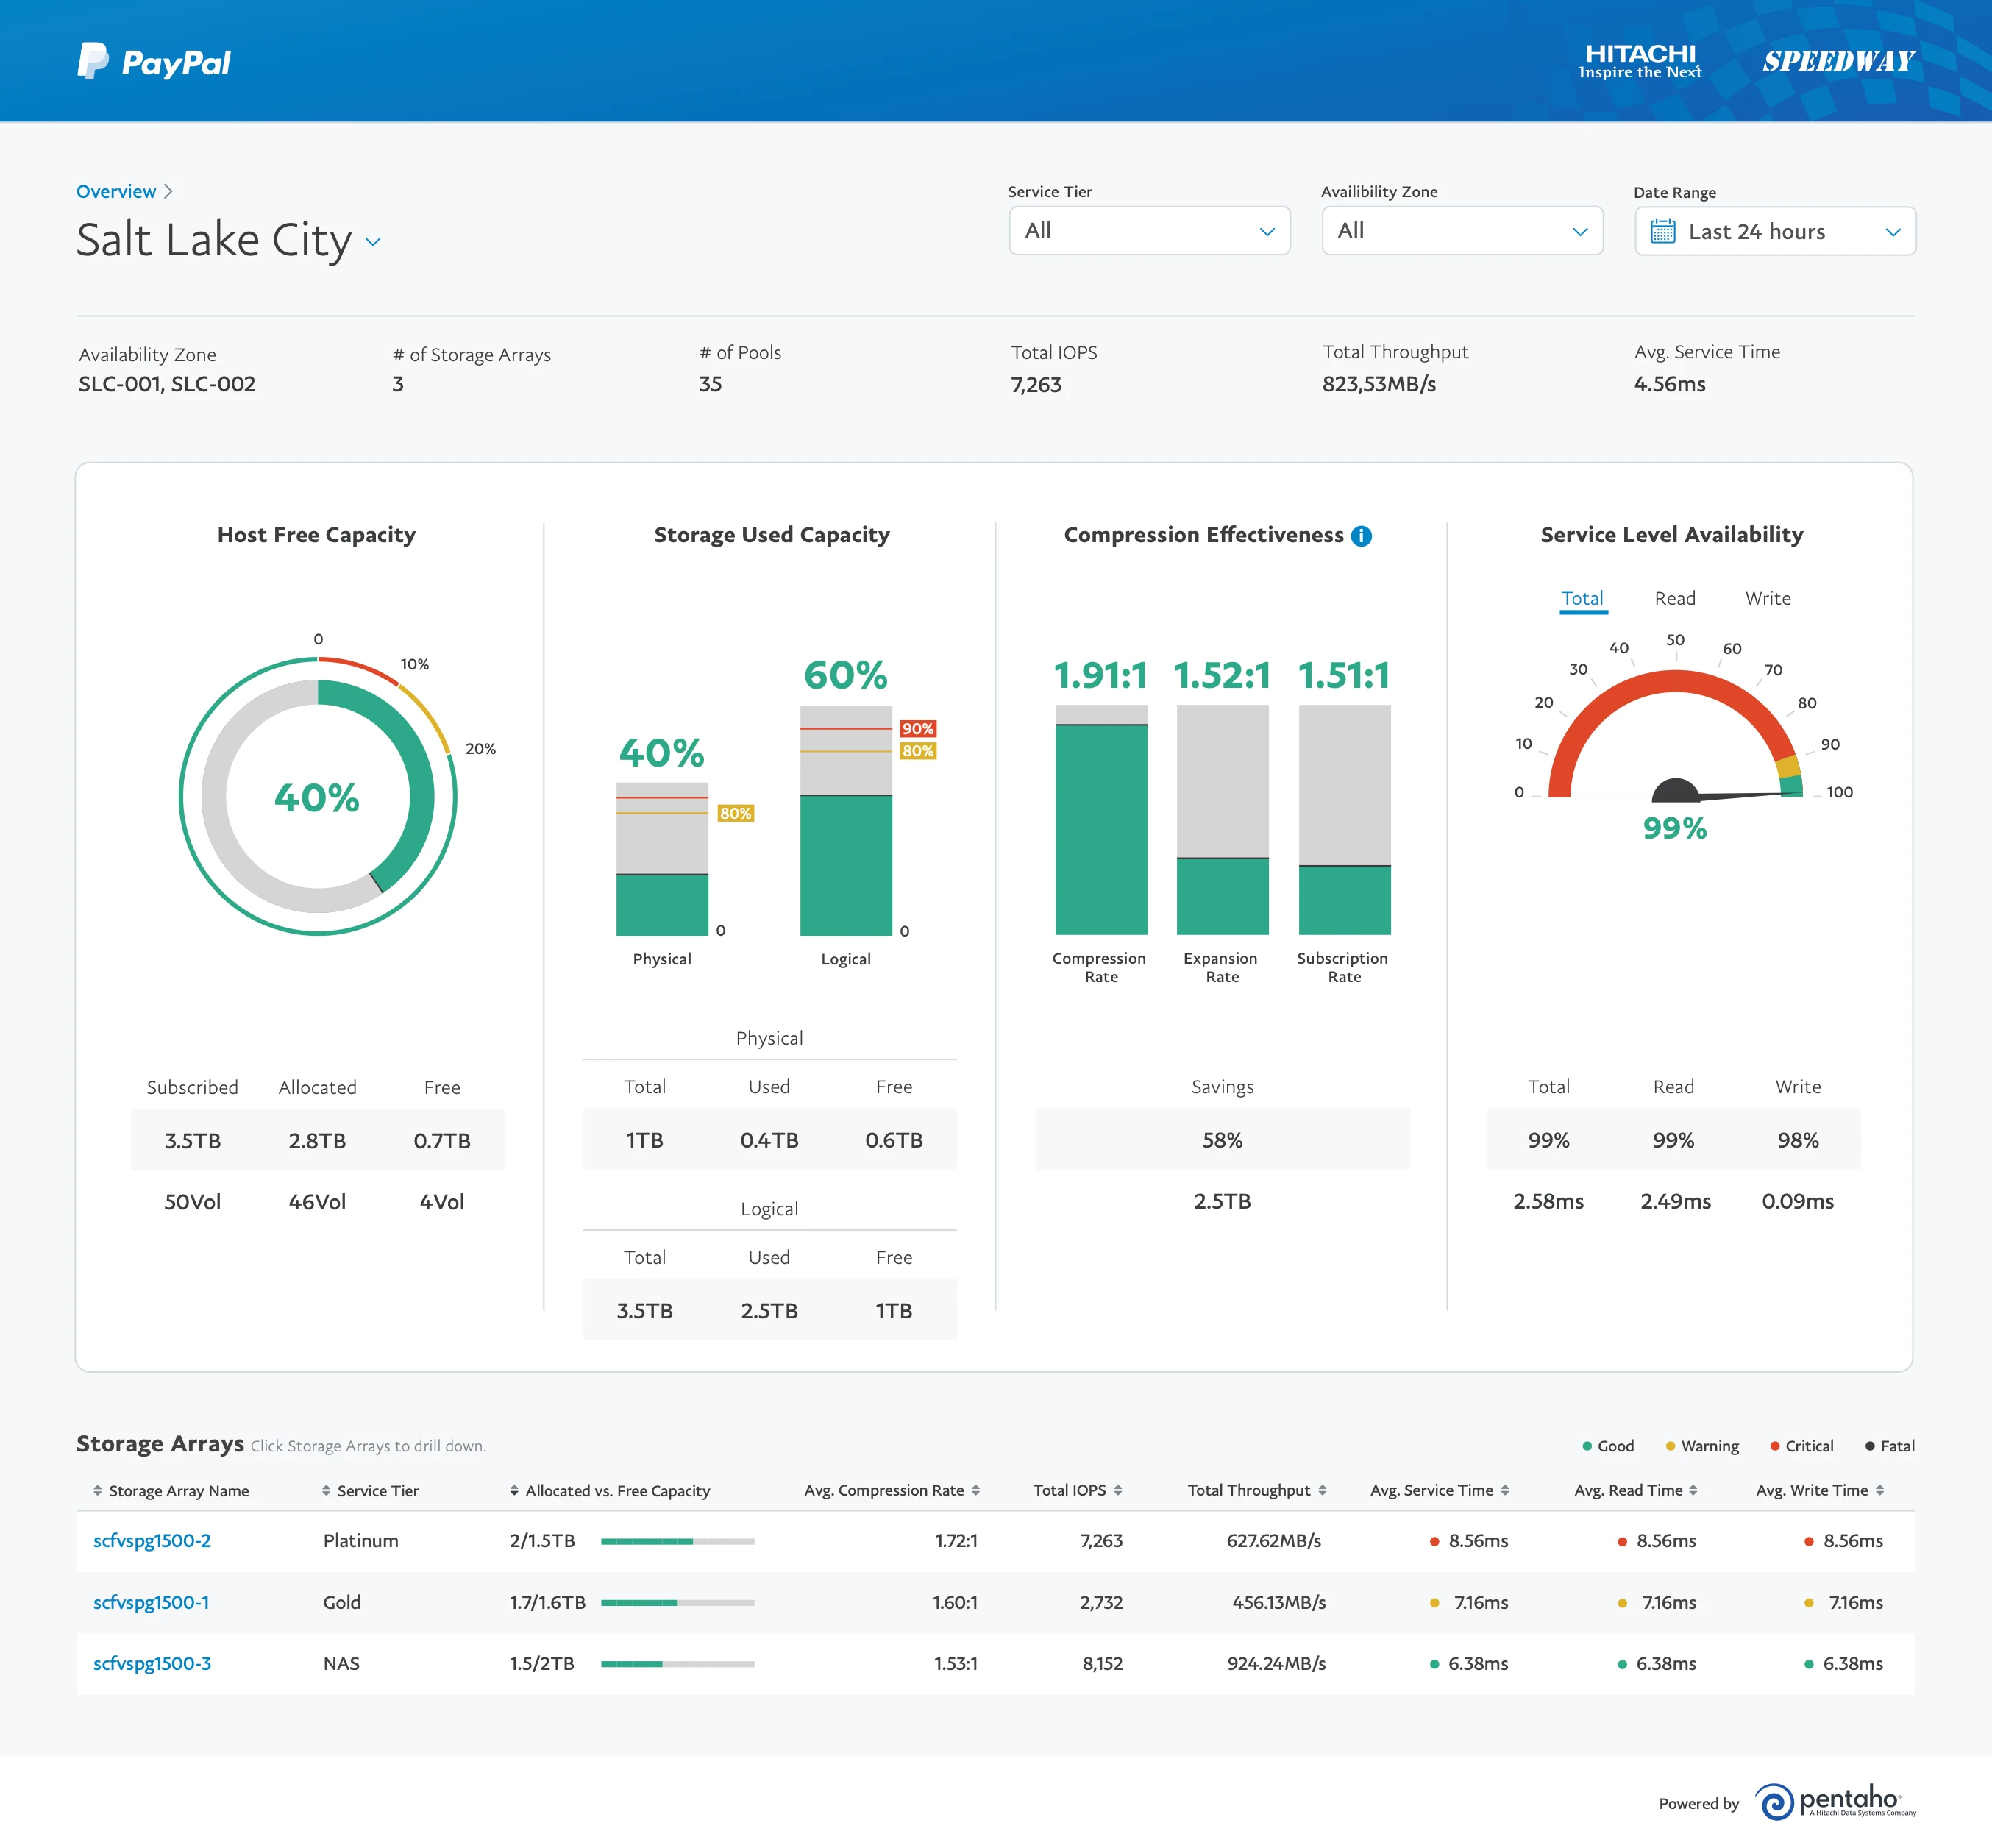Click sort arrows for Avg. Write Time

coord(1880,1490)
